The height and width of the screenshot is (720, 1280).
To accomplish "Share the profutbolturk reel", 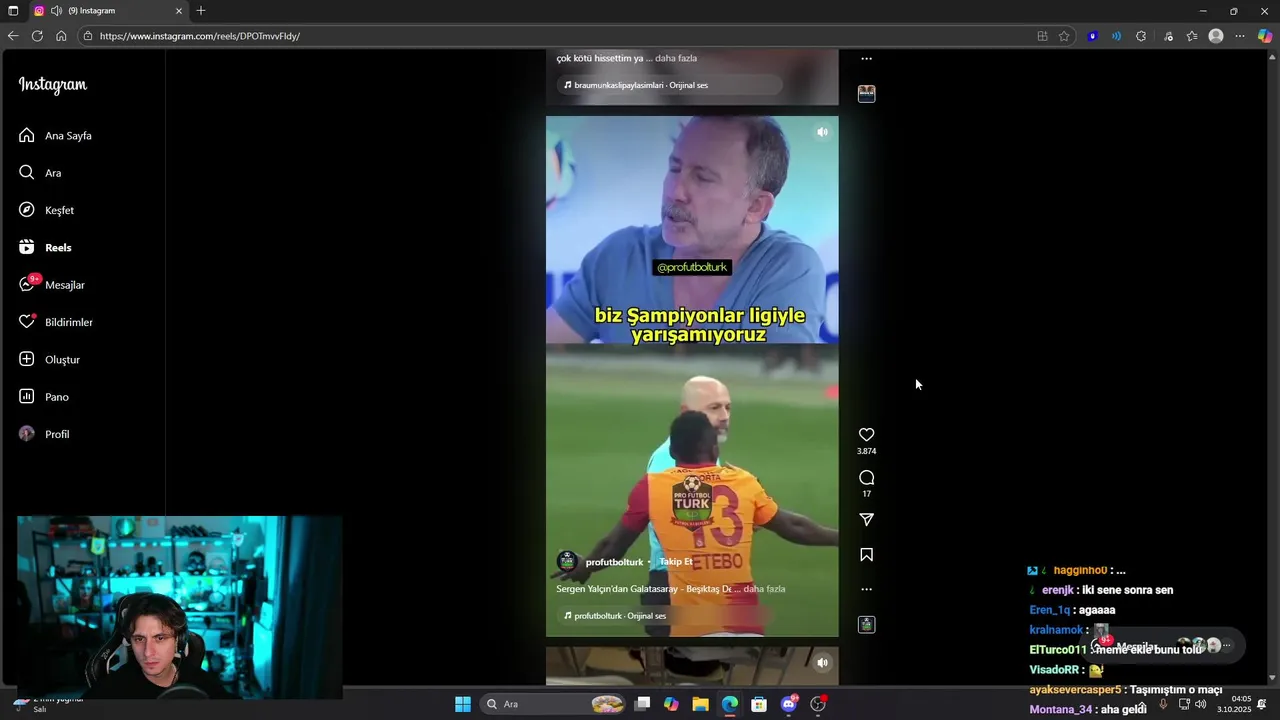I will [866, 520].
